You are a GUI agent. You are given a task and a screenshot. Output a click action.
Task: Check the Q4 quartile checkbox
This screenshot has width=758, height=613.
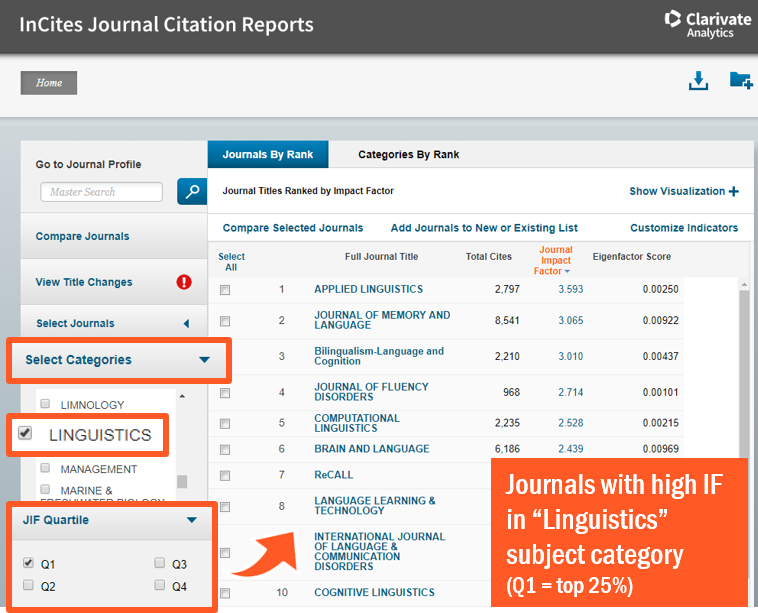pyautogui.click(x=160, y=585)
